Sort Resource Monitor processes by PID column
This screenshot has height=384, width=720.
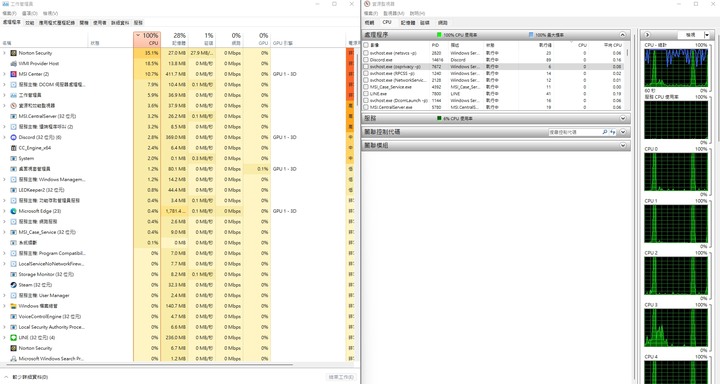[435, 45]
